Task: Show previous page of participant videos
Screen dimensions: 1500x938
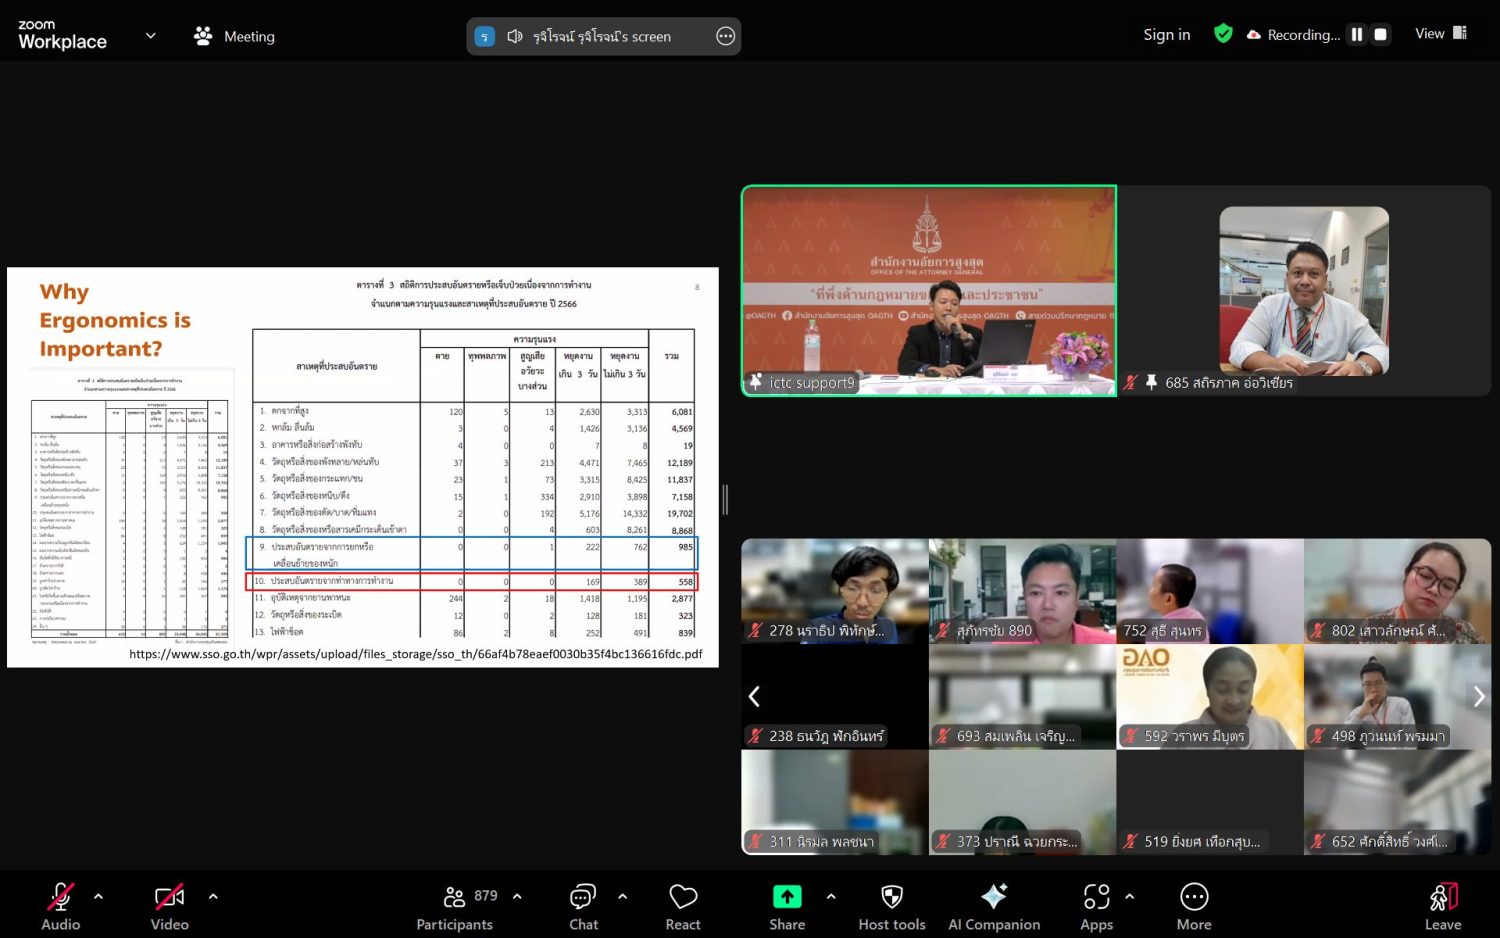Action: [755, 696]
